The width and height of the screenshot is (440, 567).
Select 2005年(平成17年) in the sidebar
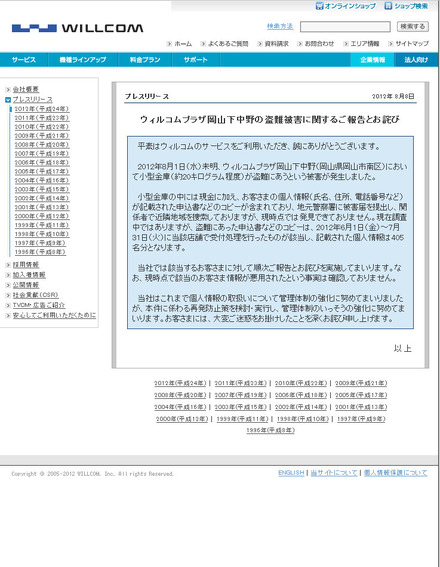(42, 171)
